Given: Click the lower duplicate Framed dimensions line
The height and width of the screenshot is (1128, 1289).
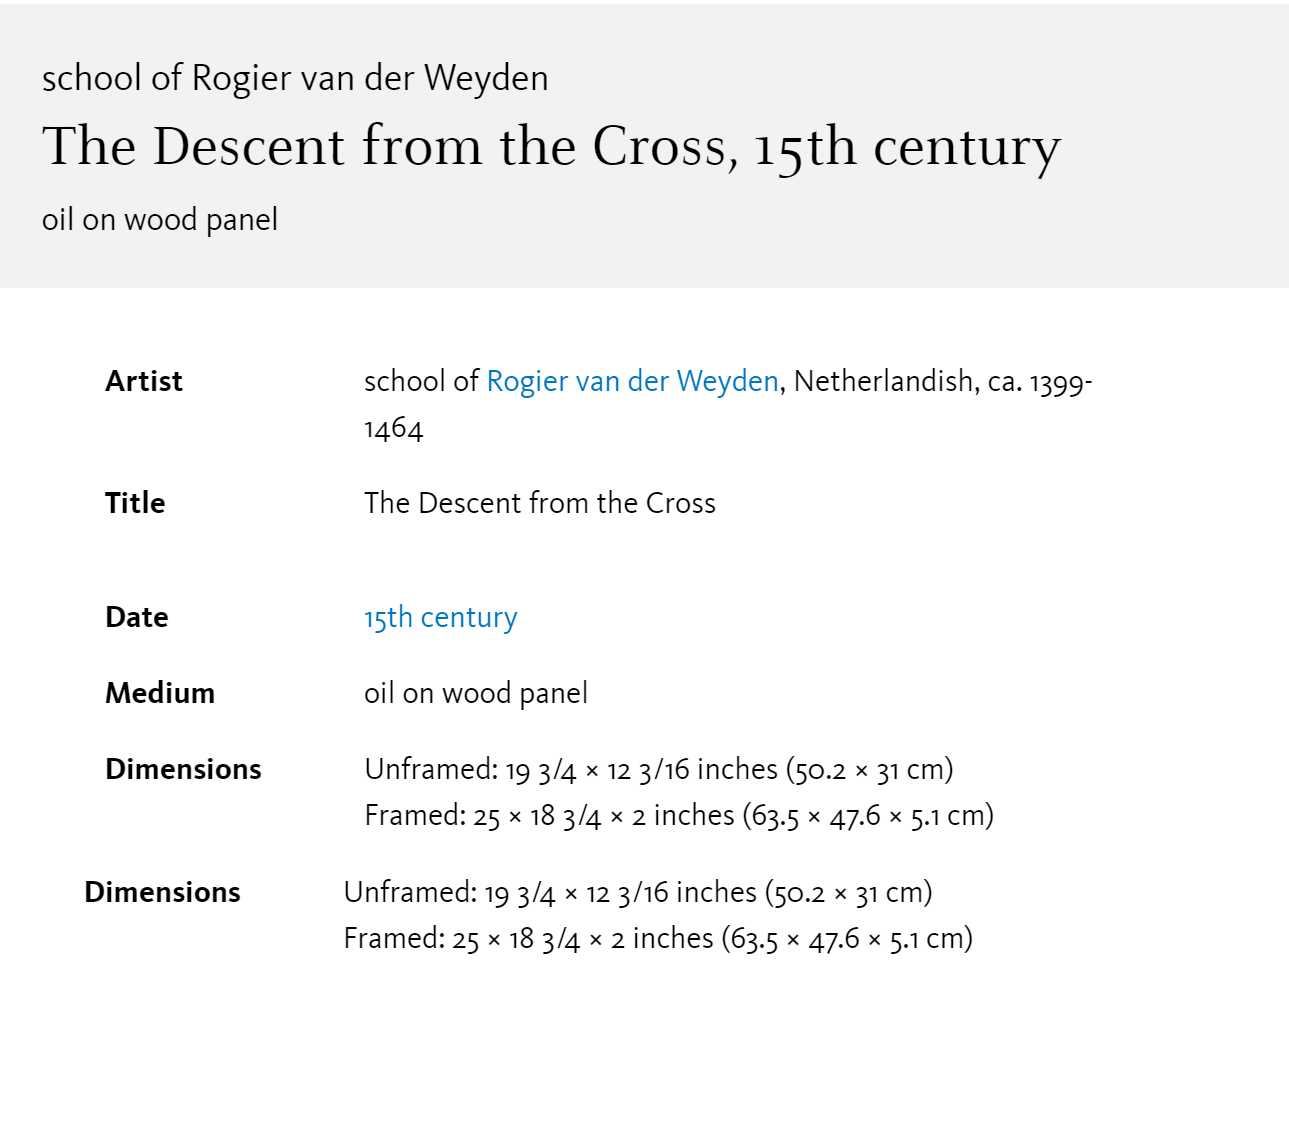Looking at the screenshot, I should click(658, 939).
